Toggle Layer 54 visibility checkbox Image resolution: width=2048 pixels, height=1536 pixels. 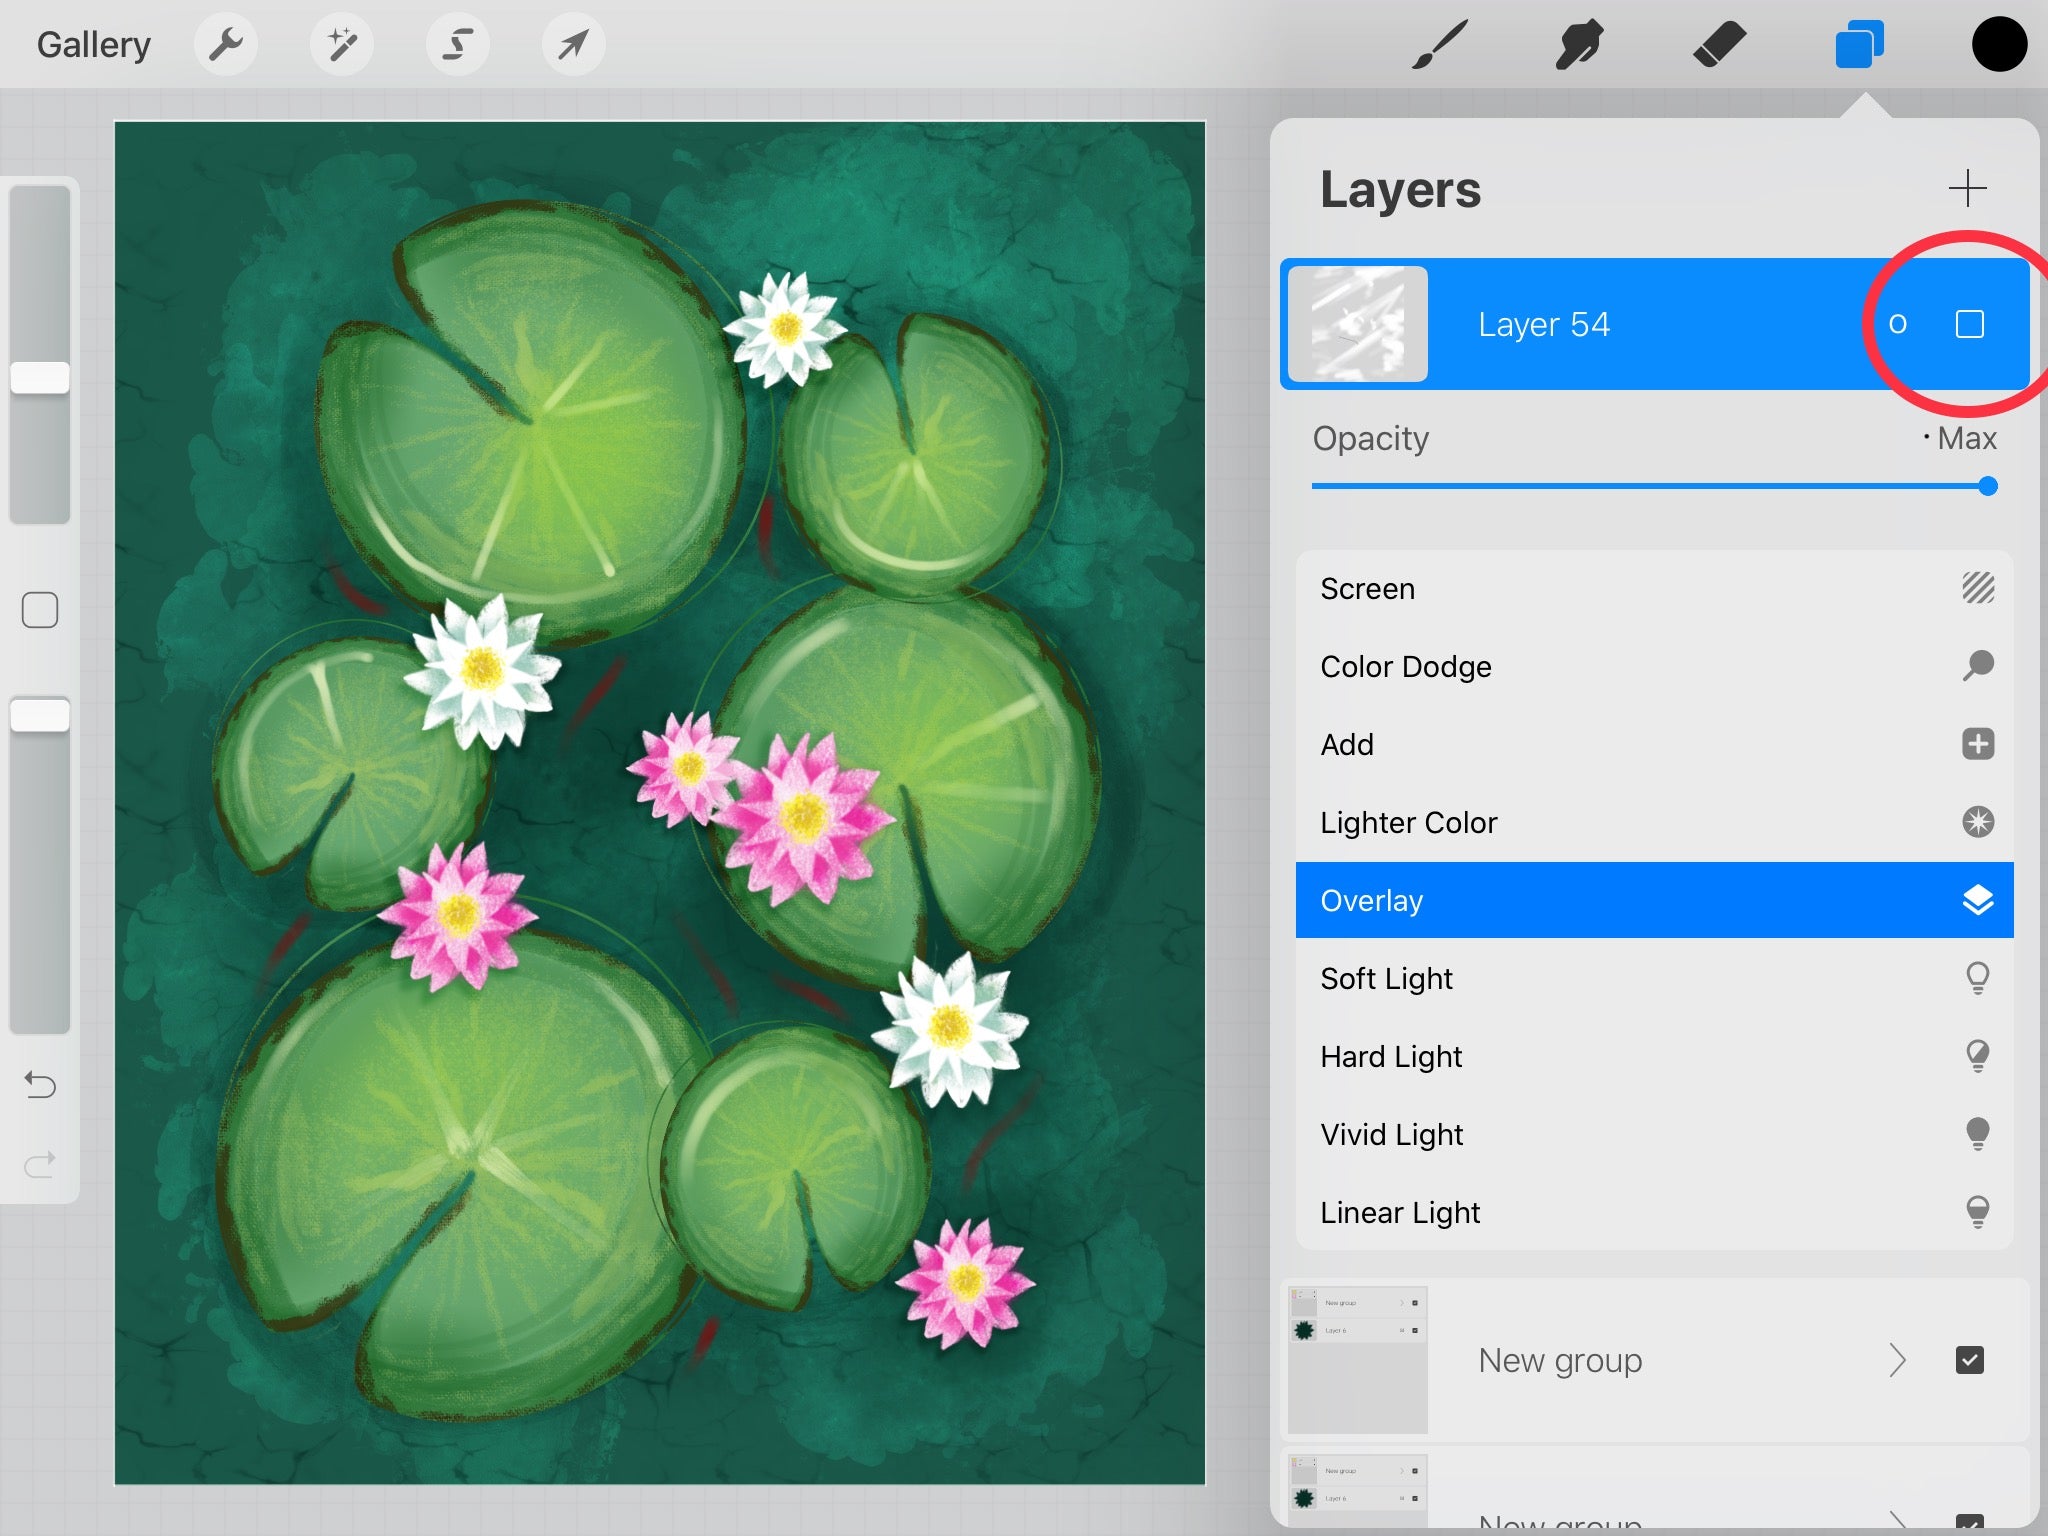click(1969, 324)
